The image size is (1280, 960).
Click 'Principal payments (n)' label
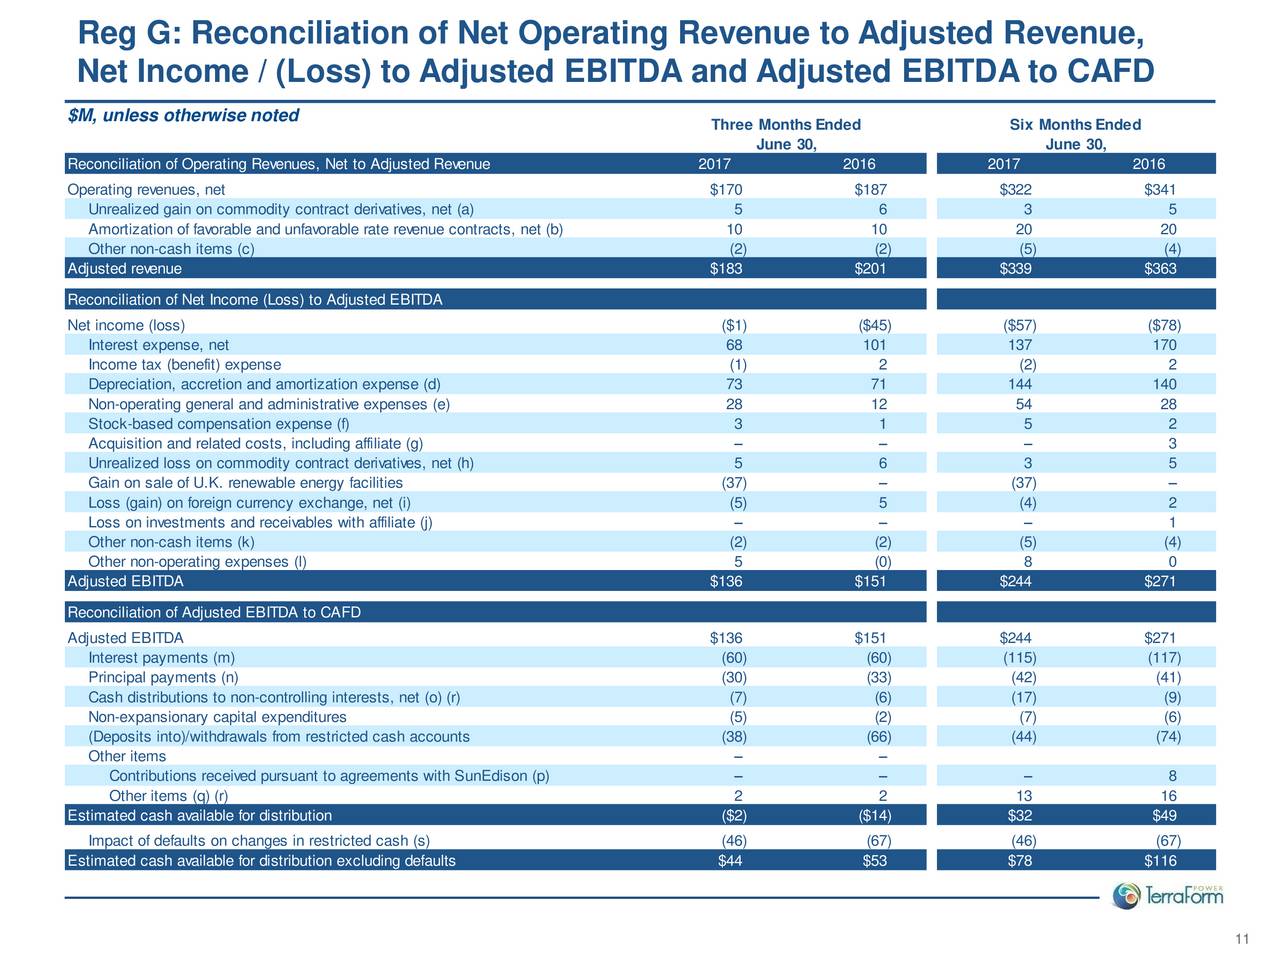pyautogui.click(x=163, y=677)
